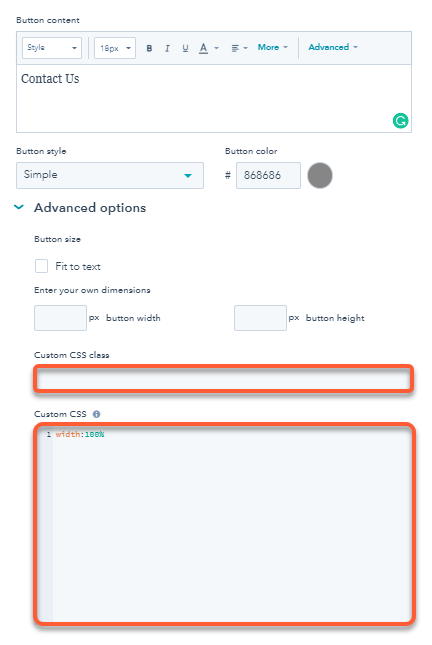Enable the Fit to text checkbox
Image resolution: width=432 pixels, height=645 pixels.
pyautogui.click(x=41, y=266)
